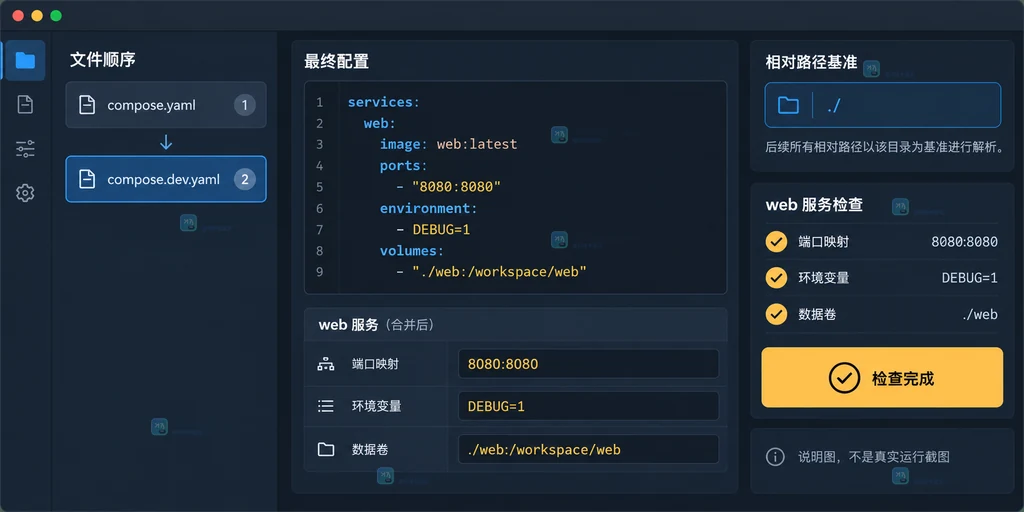1024x512 pixels.
Task: Click code line "ports:"
Action: (404, 166)
